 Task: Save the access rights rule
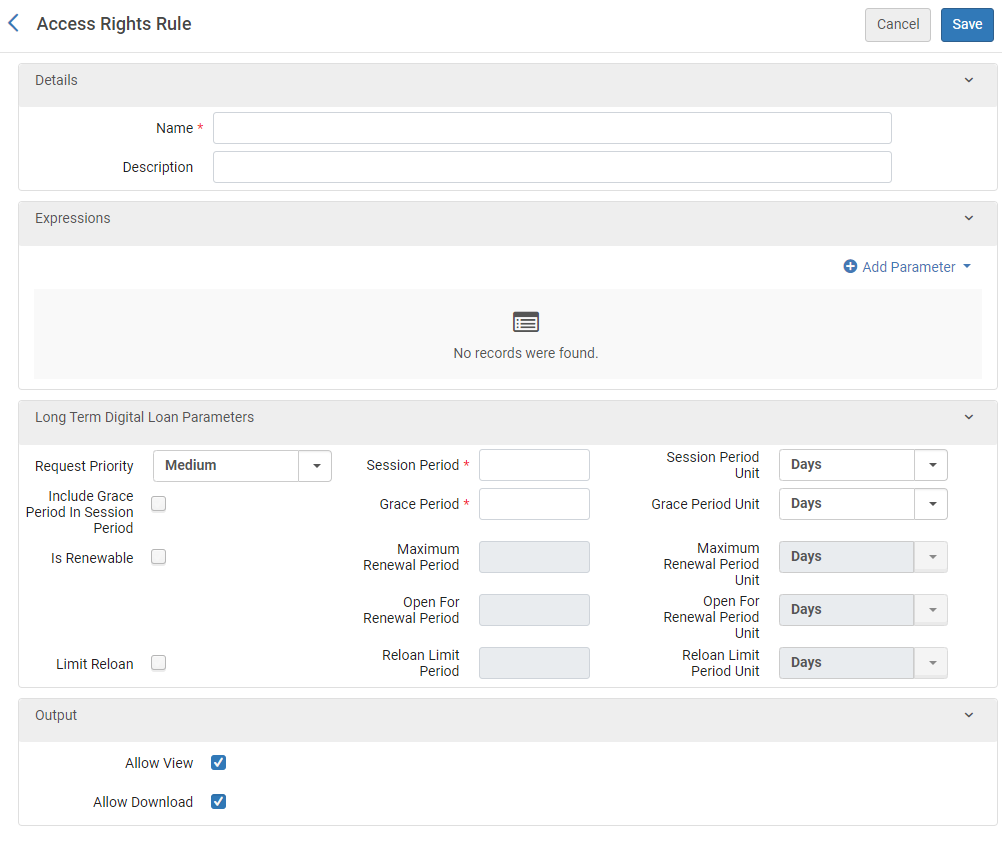coord(966,24)
